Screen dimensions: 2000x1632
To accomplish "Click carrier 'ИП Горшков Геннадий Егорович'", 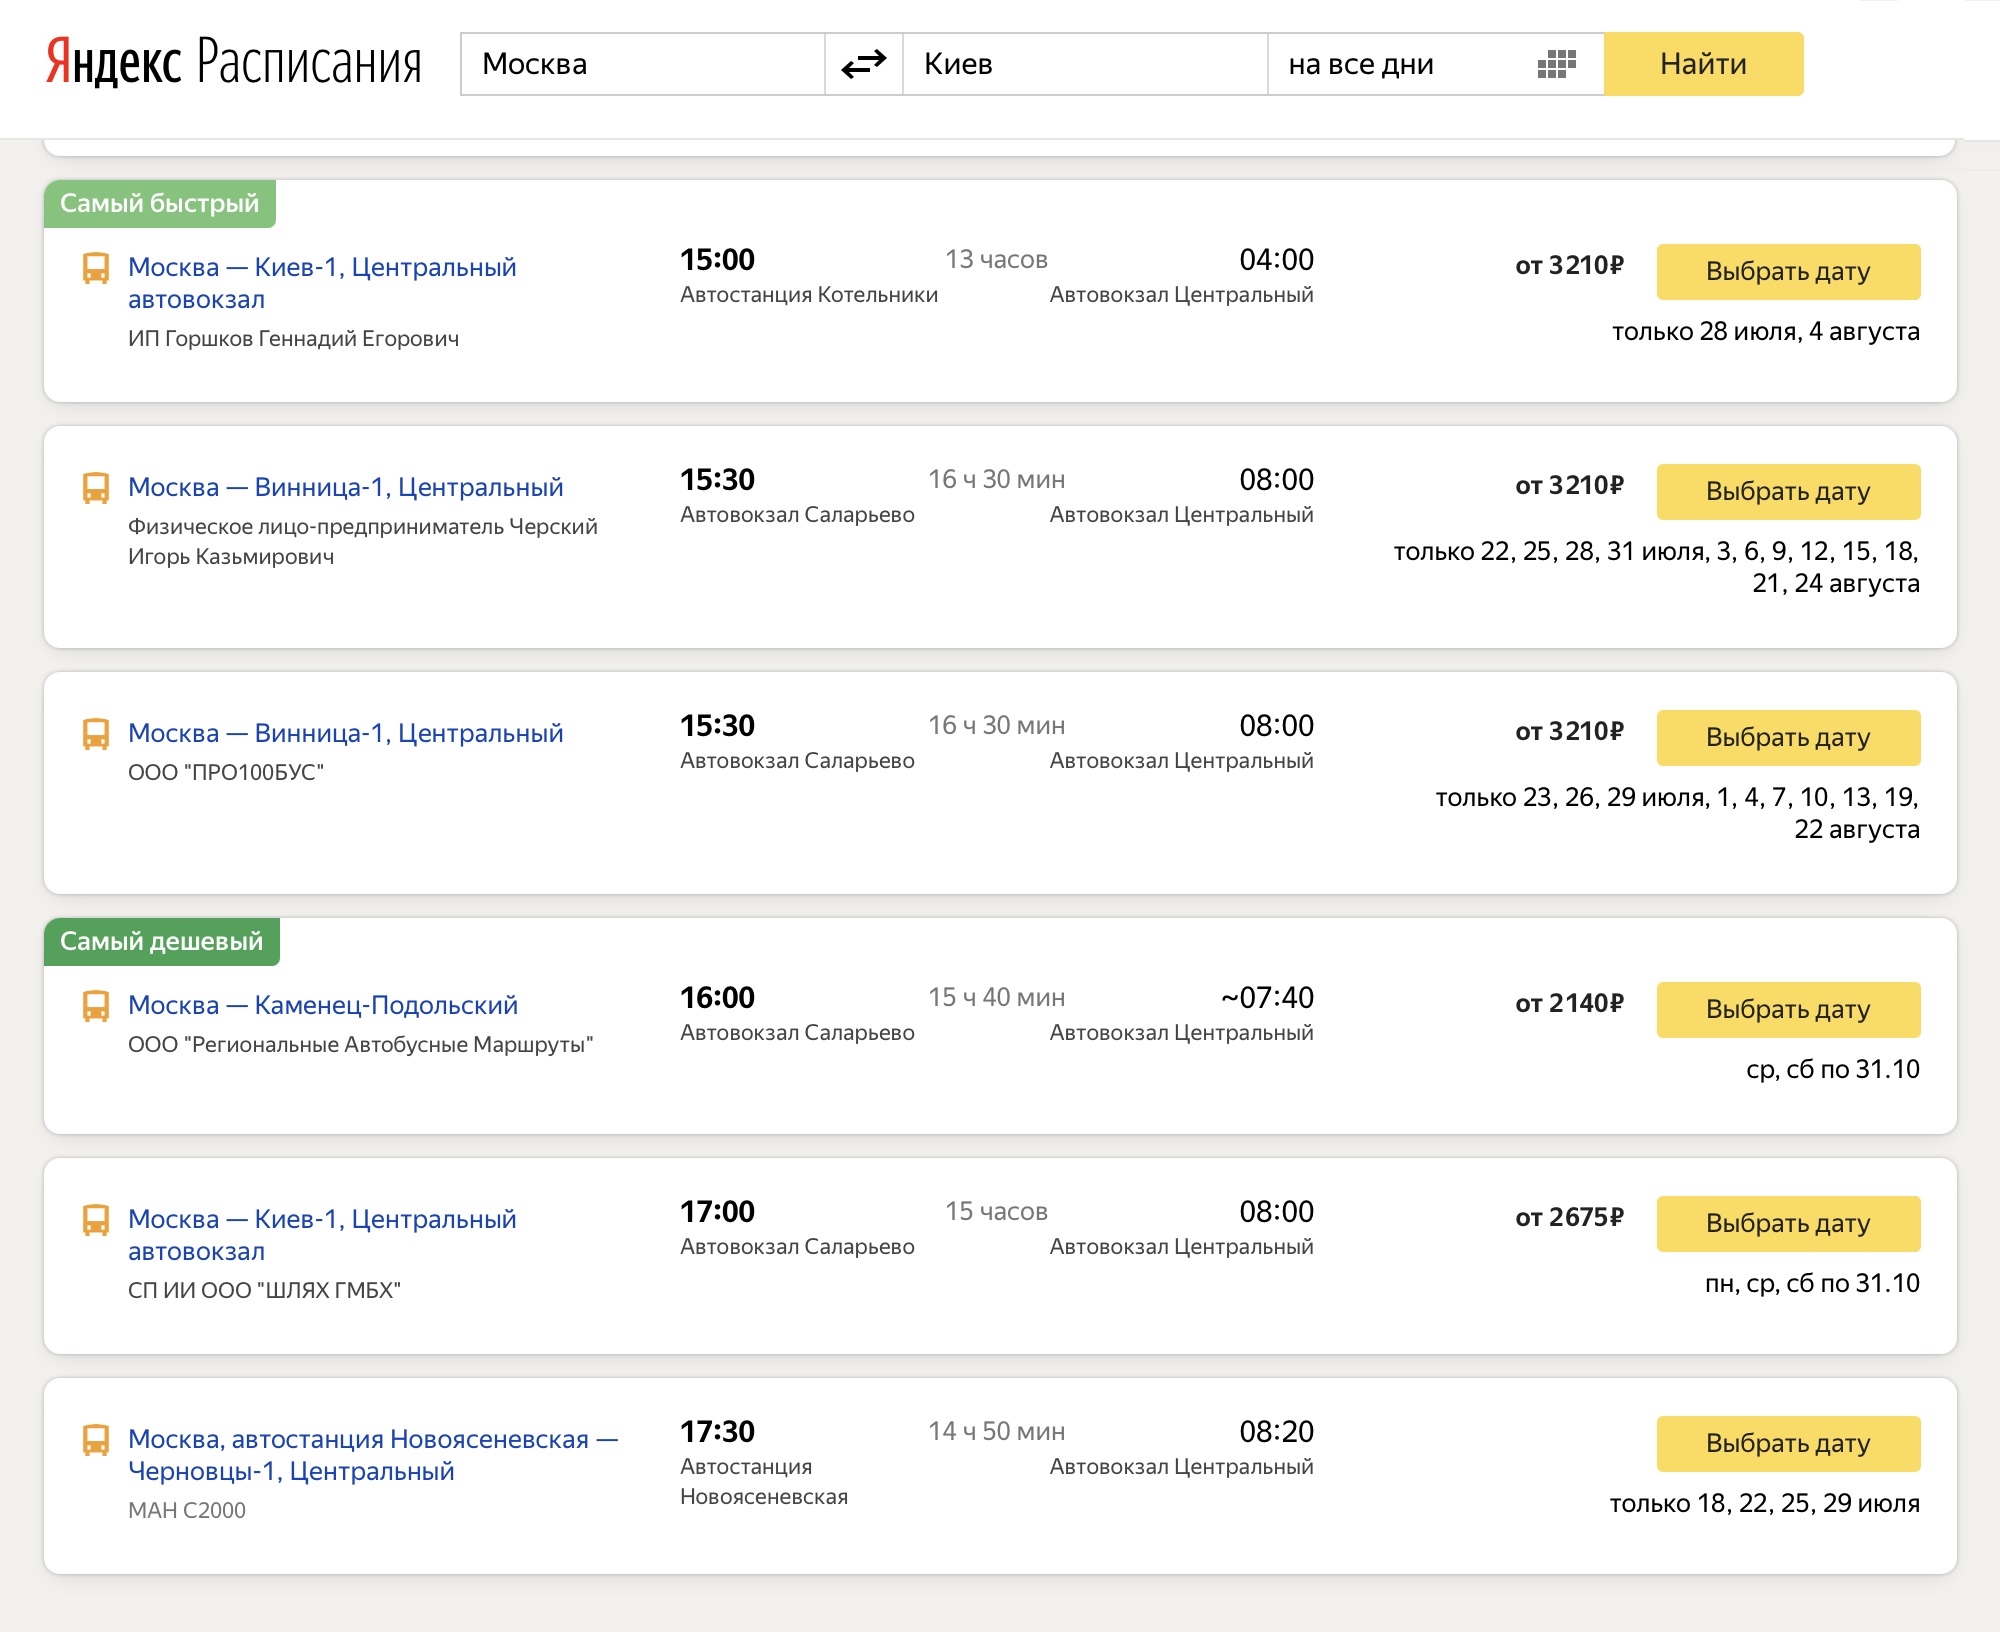I will pos(294,339).
